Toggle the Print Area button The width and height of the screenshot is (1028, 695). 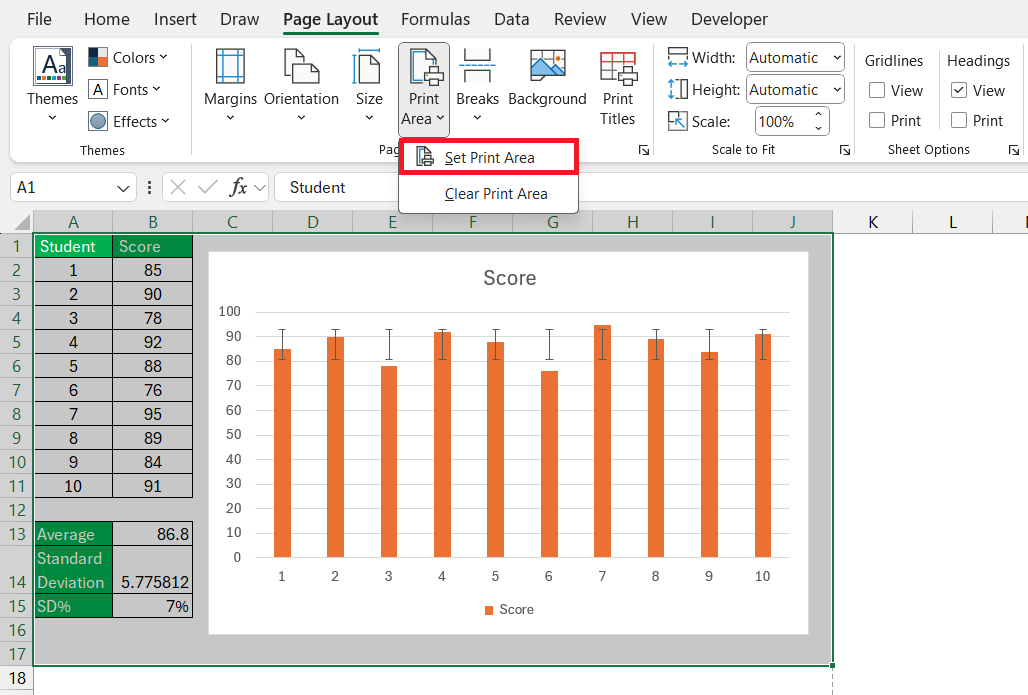point(424,89)
